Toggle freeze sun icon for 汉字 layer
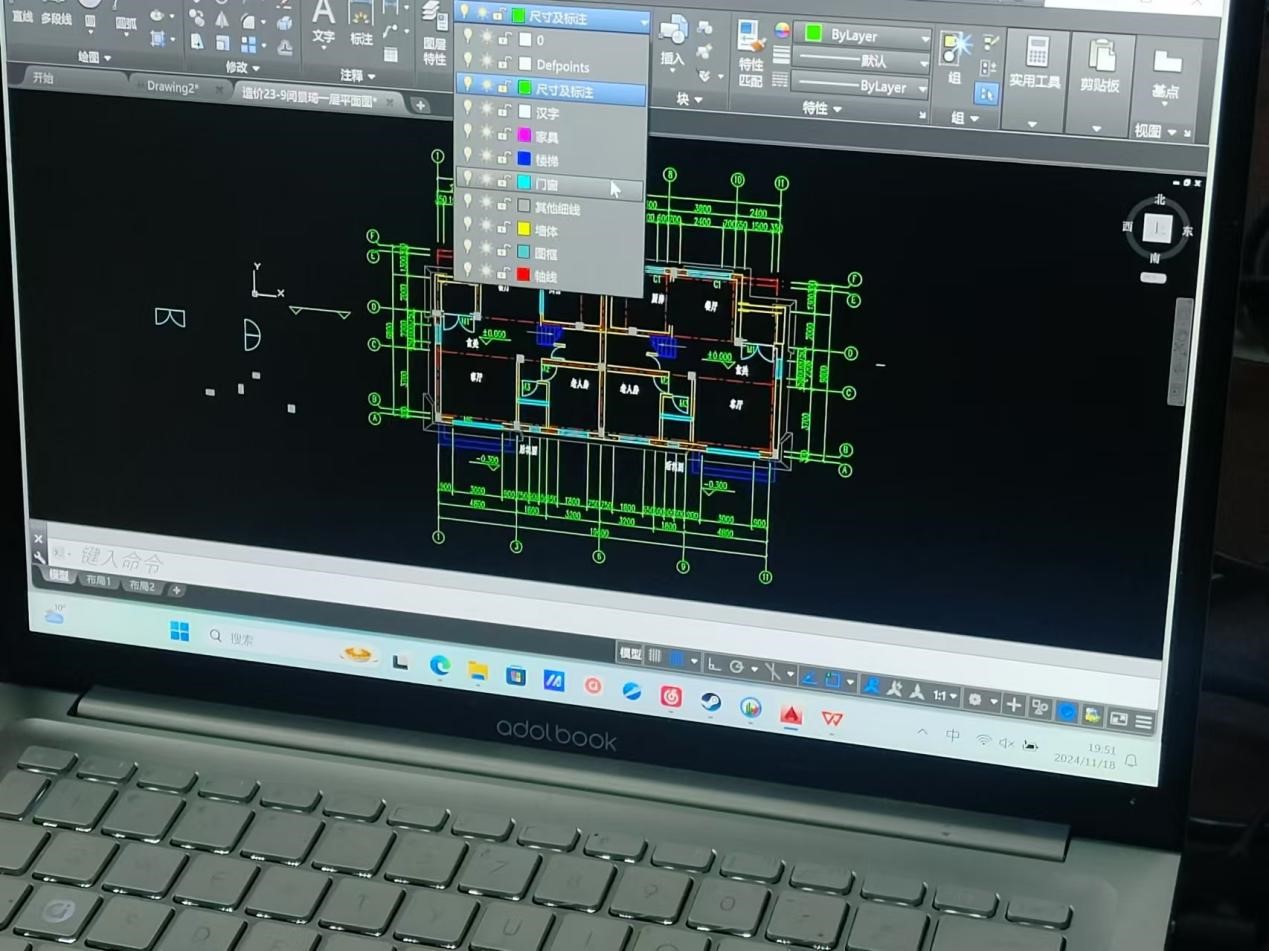The height and width of the screenshot is (951, 1269). coord(485,110)
